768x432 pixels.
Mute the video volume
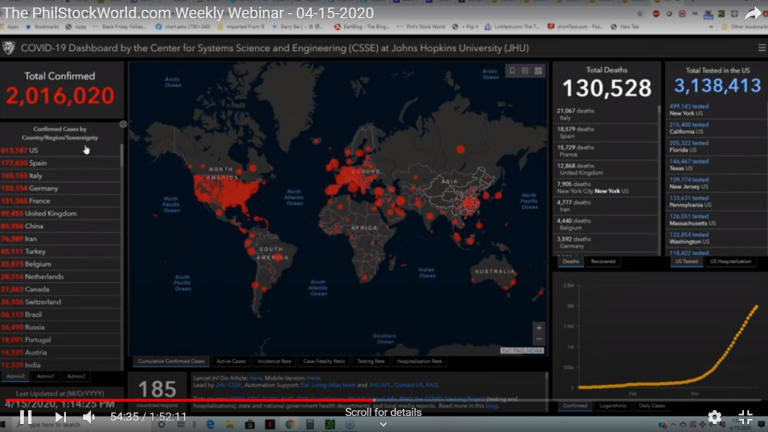point(89,417)
